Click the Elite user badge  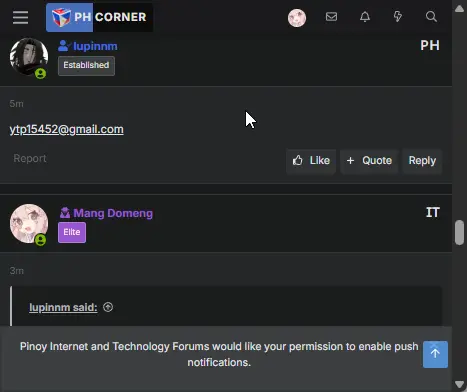click(x=72, y=232)
